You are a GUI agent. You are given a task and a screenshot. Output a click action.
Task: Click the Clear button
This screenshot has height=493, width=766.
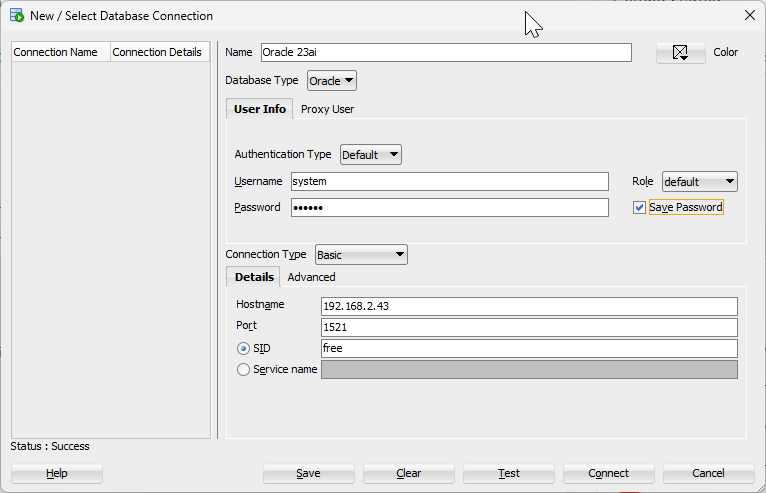coord(408,473)
